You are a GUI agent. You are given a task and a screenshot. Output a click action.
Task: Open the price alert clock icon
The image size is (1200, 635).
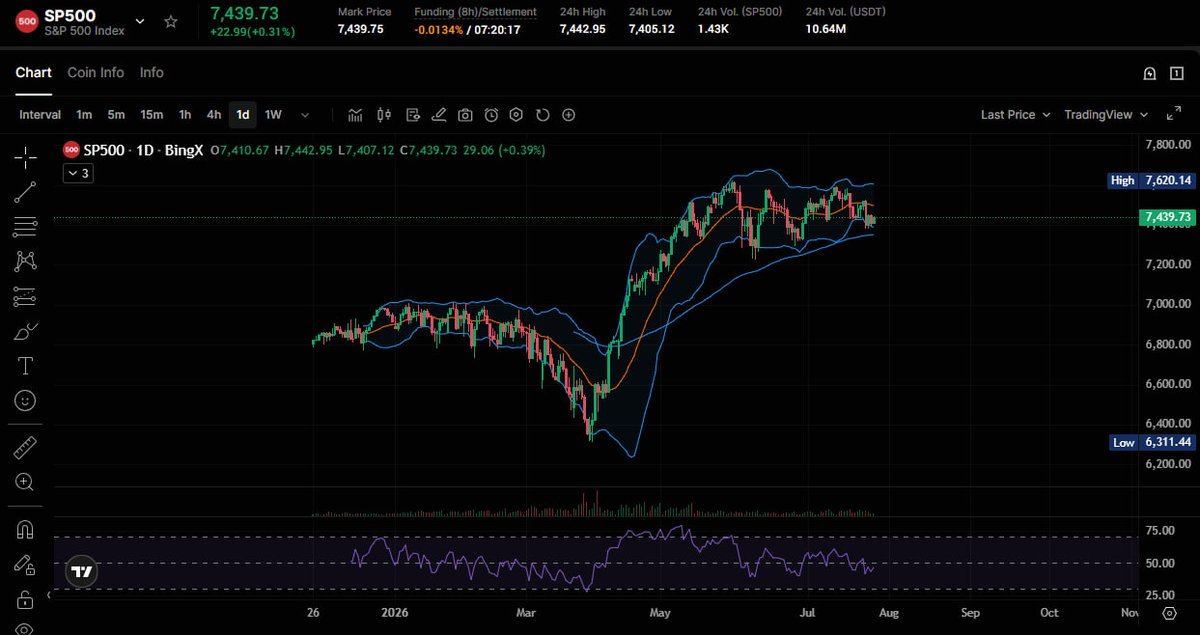[491, 115]
